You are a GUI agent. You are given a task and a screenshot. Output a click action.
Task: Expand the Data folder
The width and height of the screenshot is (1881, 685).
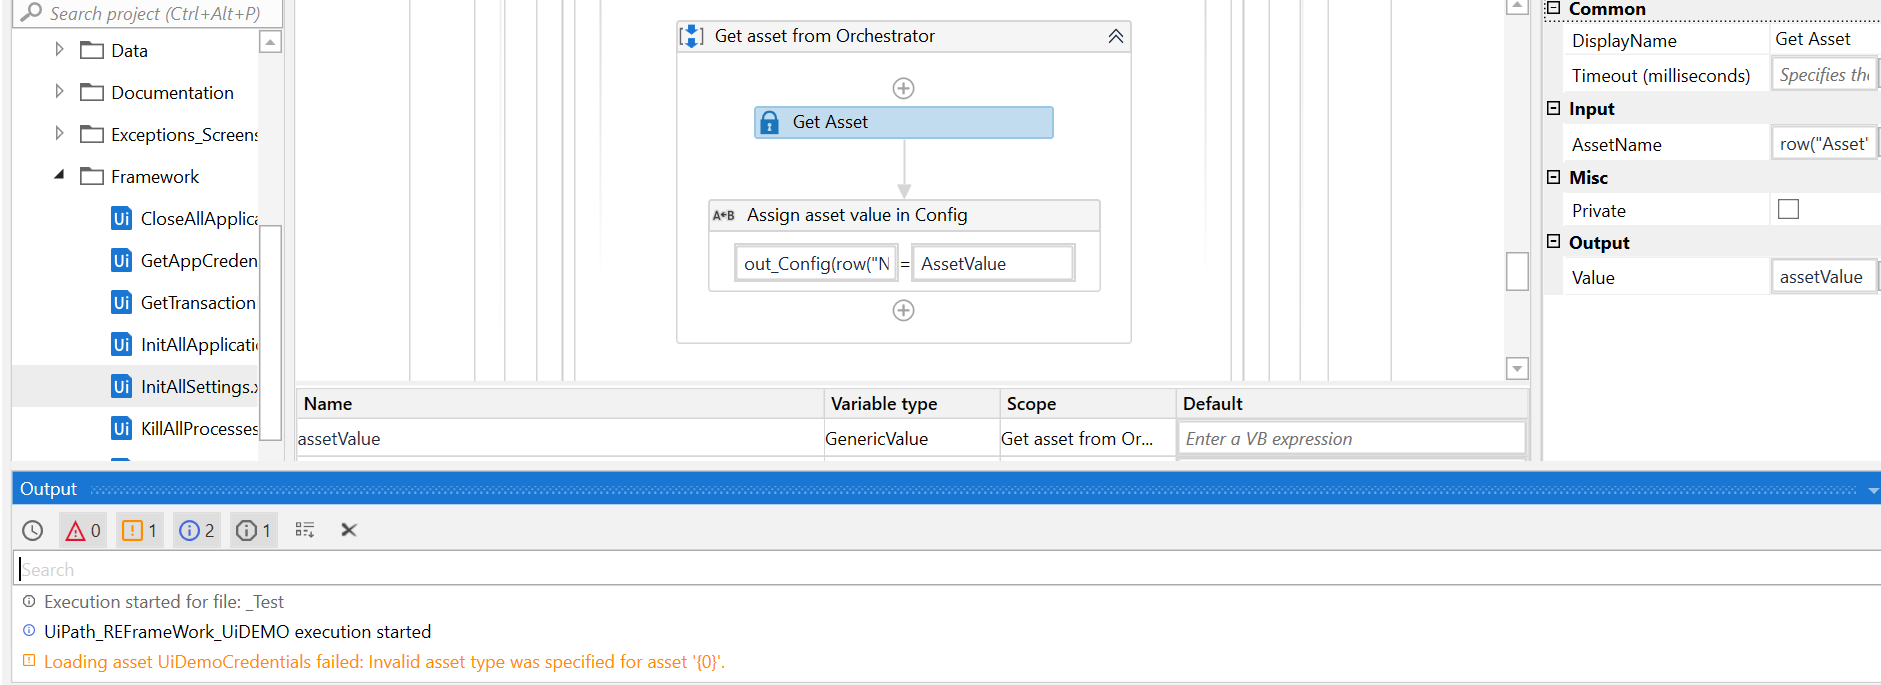[59, 49]
